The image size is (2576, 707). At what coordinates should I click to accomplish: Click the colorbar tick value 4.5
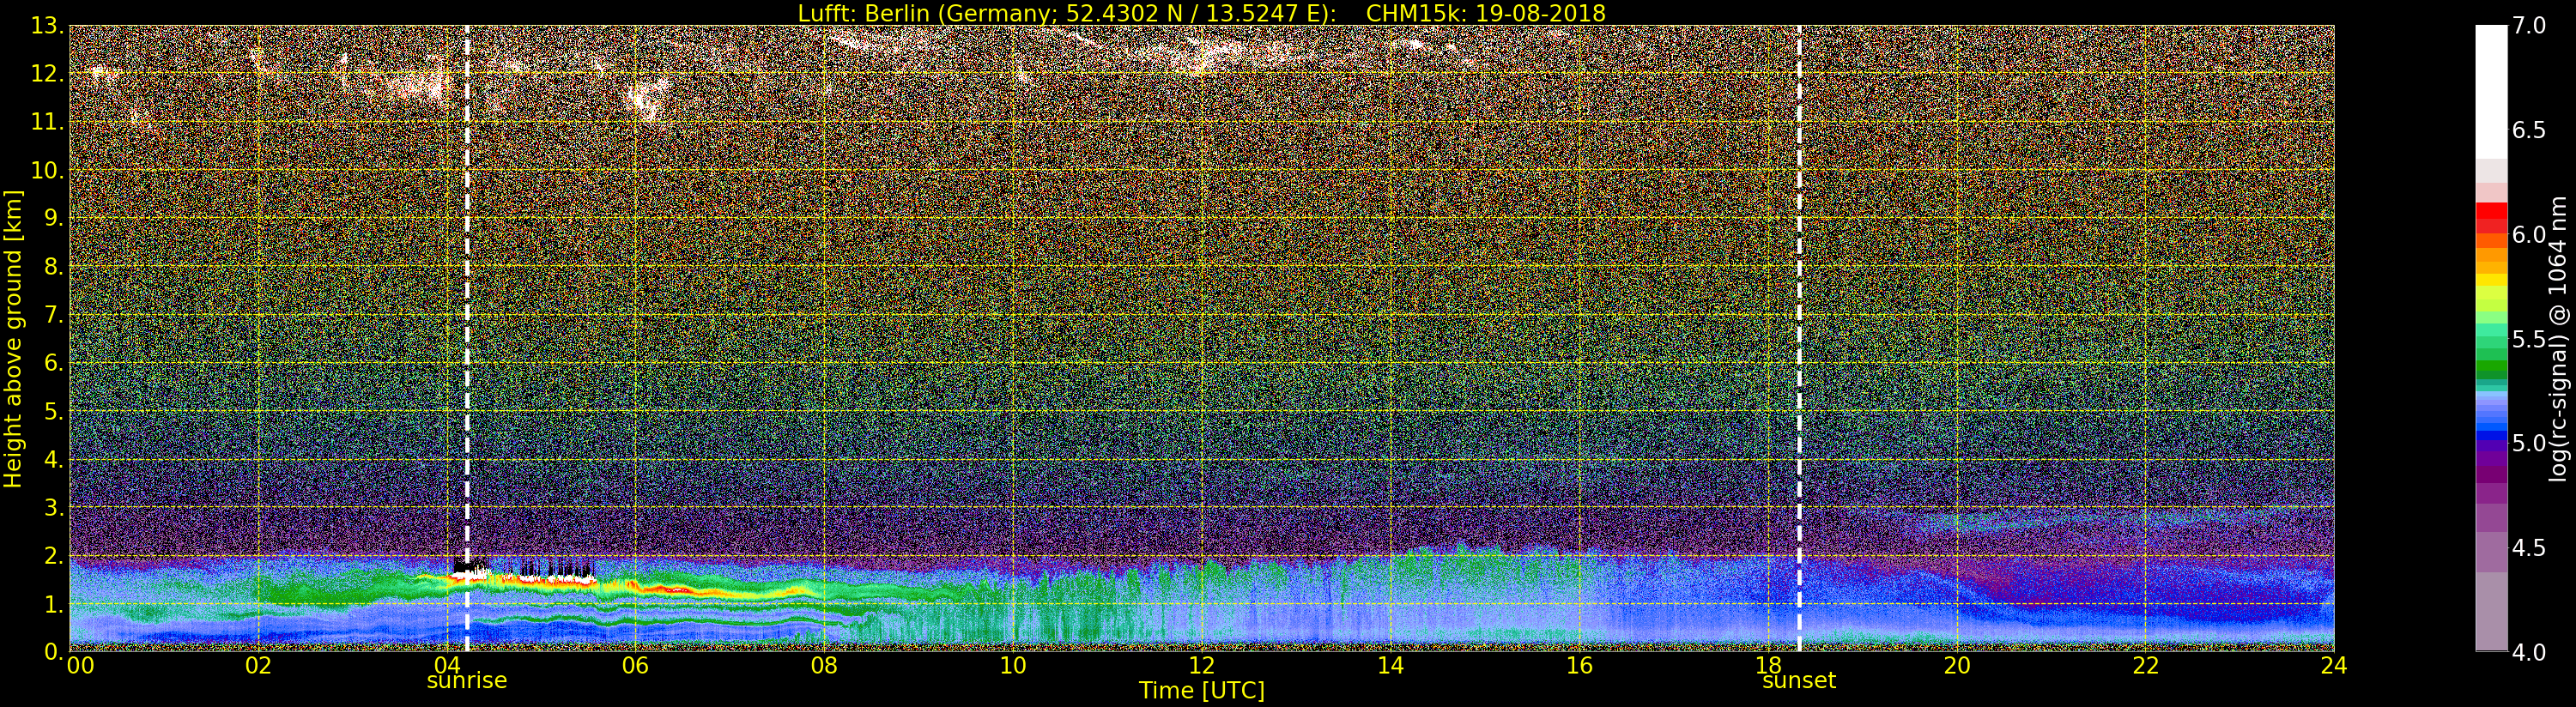point(2529,548)
